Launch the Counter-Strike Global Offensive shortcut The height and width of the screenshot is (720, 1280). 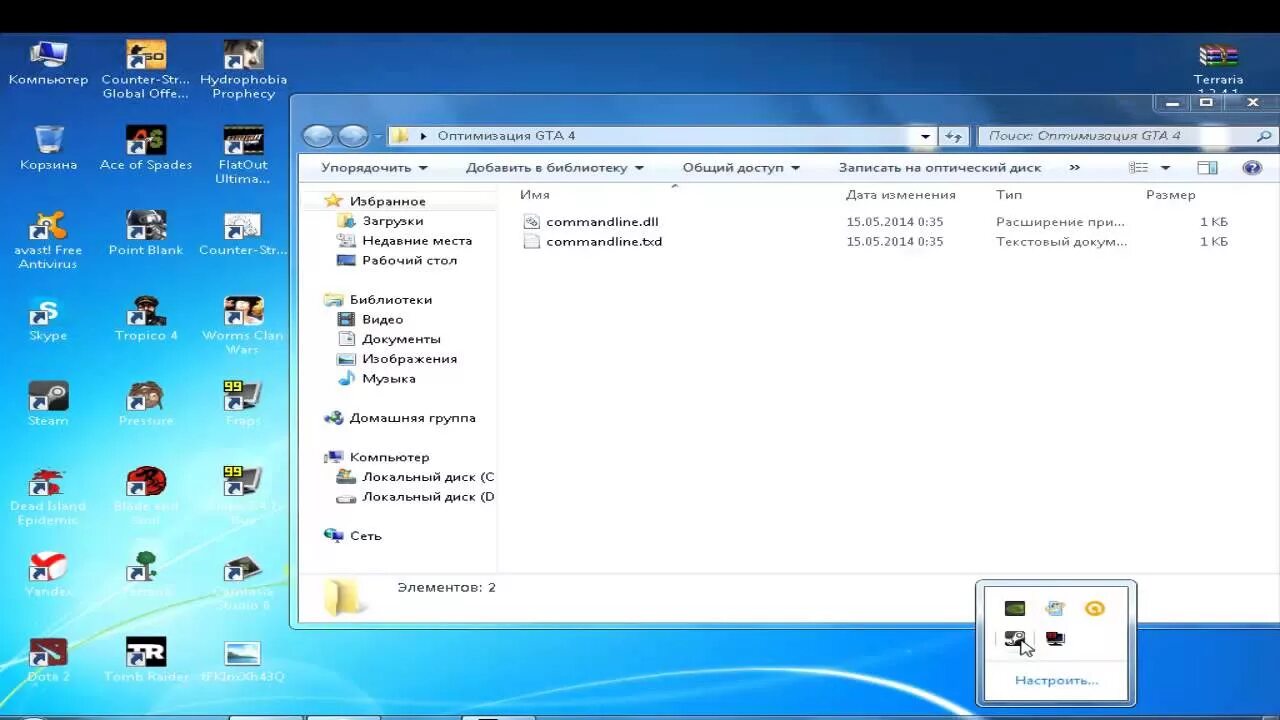point(146,69)
